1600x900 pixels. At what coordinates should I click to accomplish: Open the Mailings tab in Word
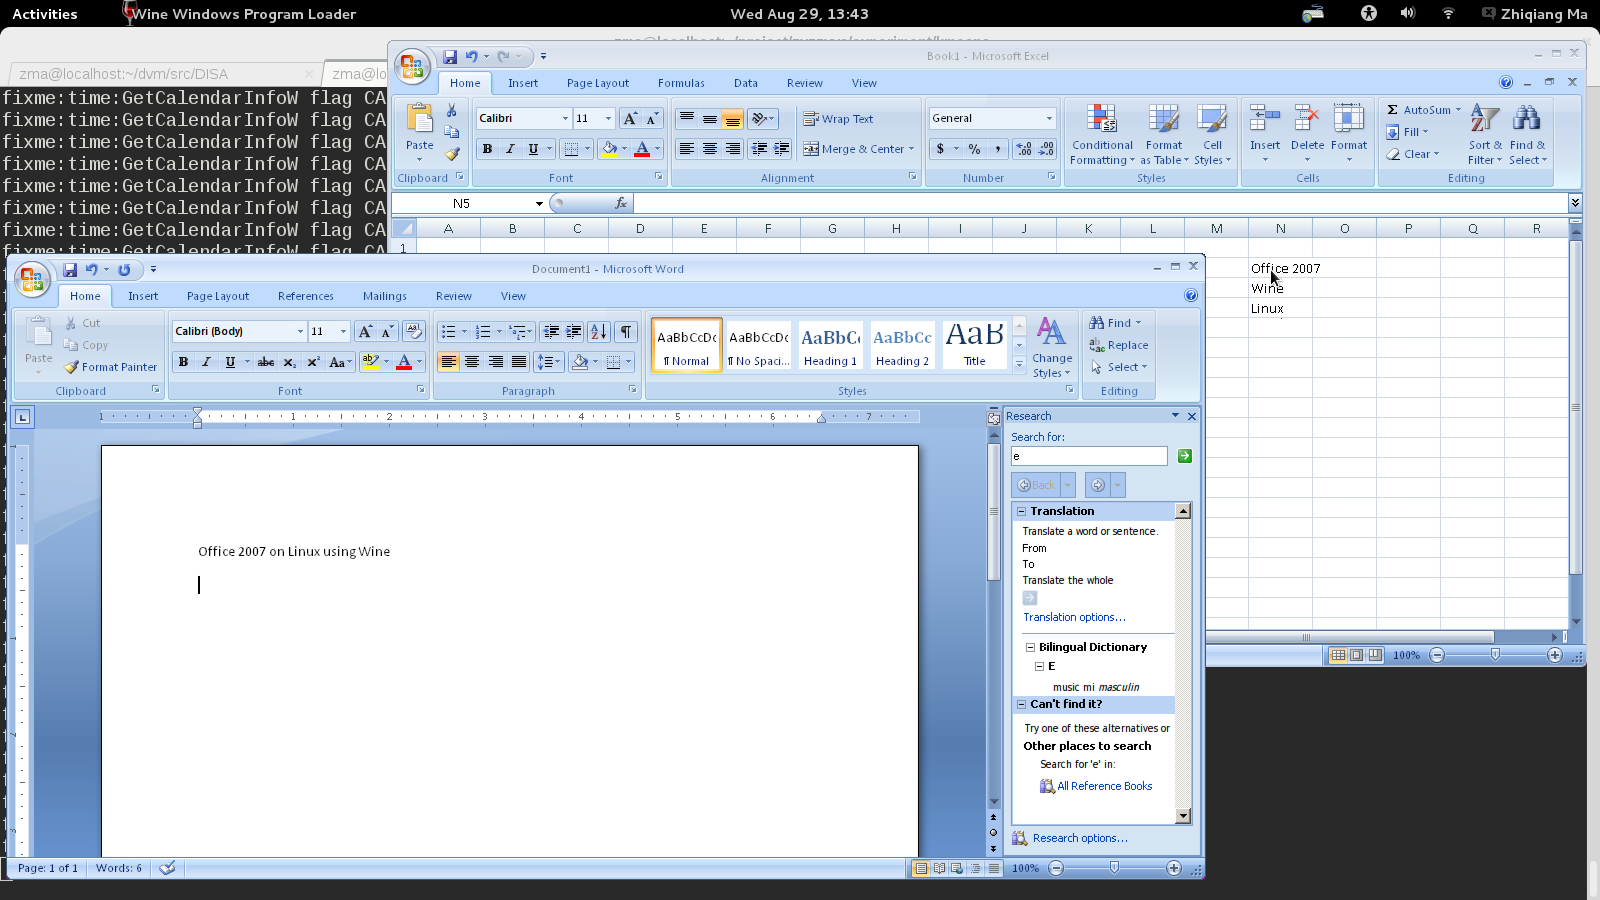(x=385, y=296)
